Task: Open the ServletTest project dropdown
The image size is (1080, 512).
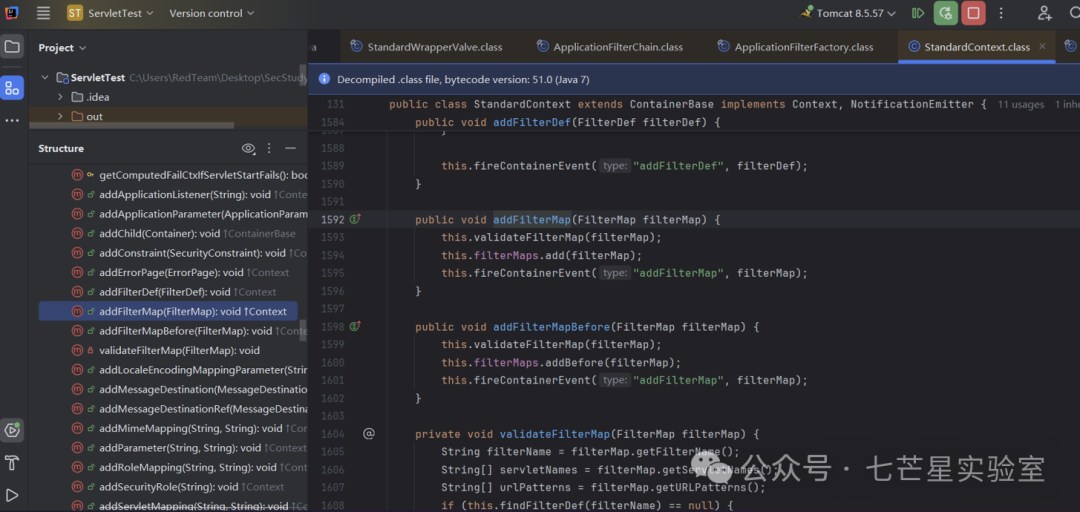Action: point(110,13)
